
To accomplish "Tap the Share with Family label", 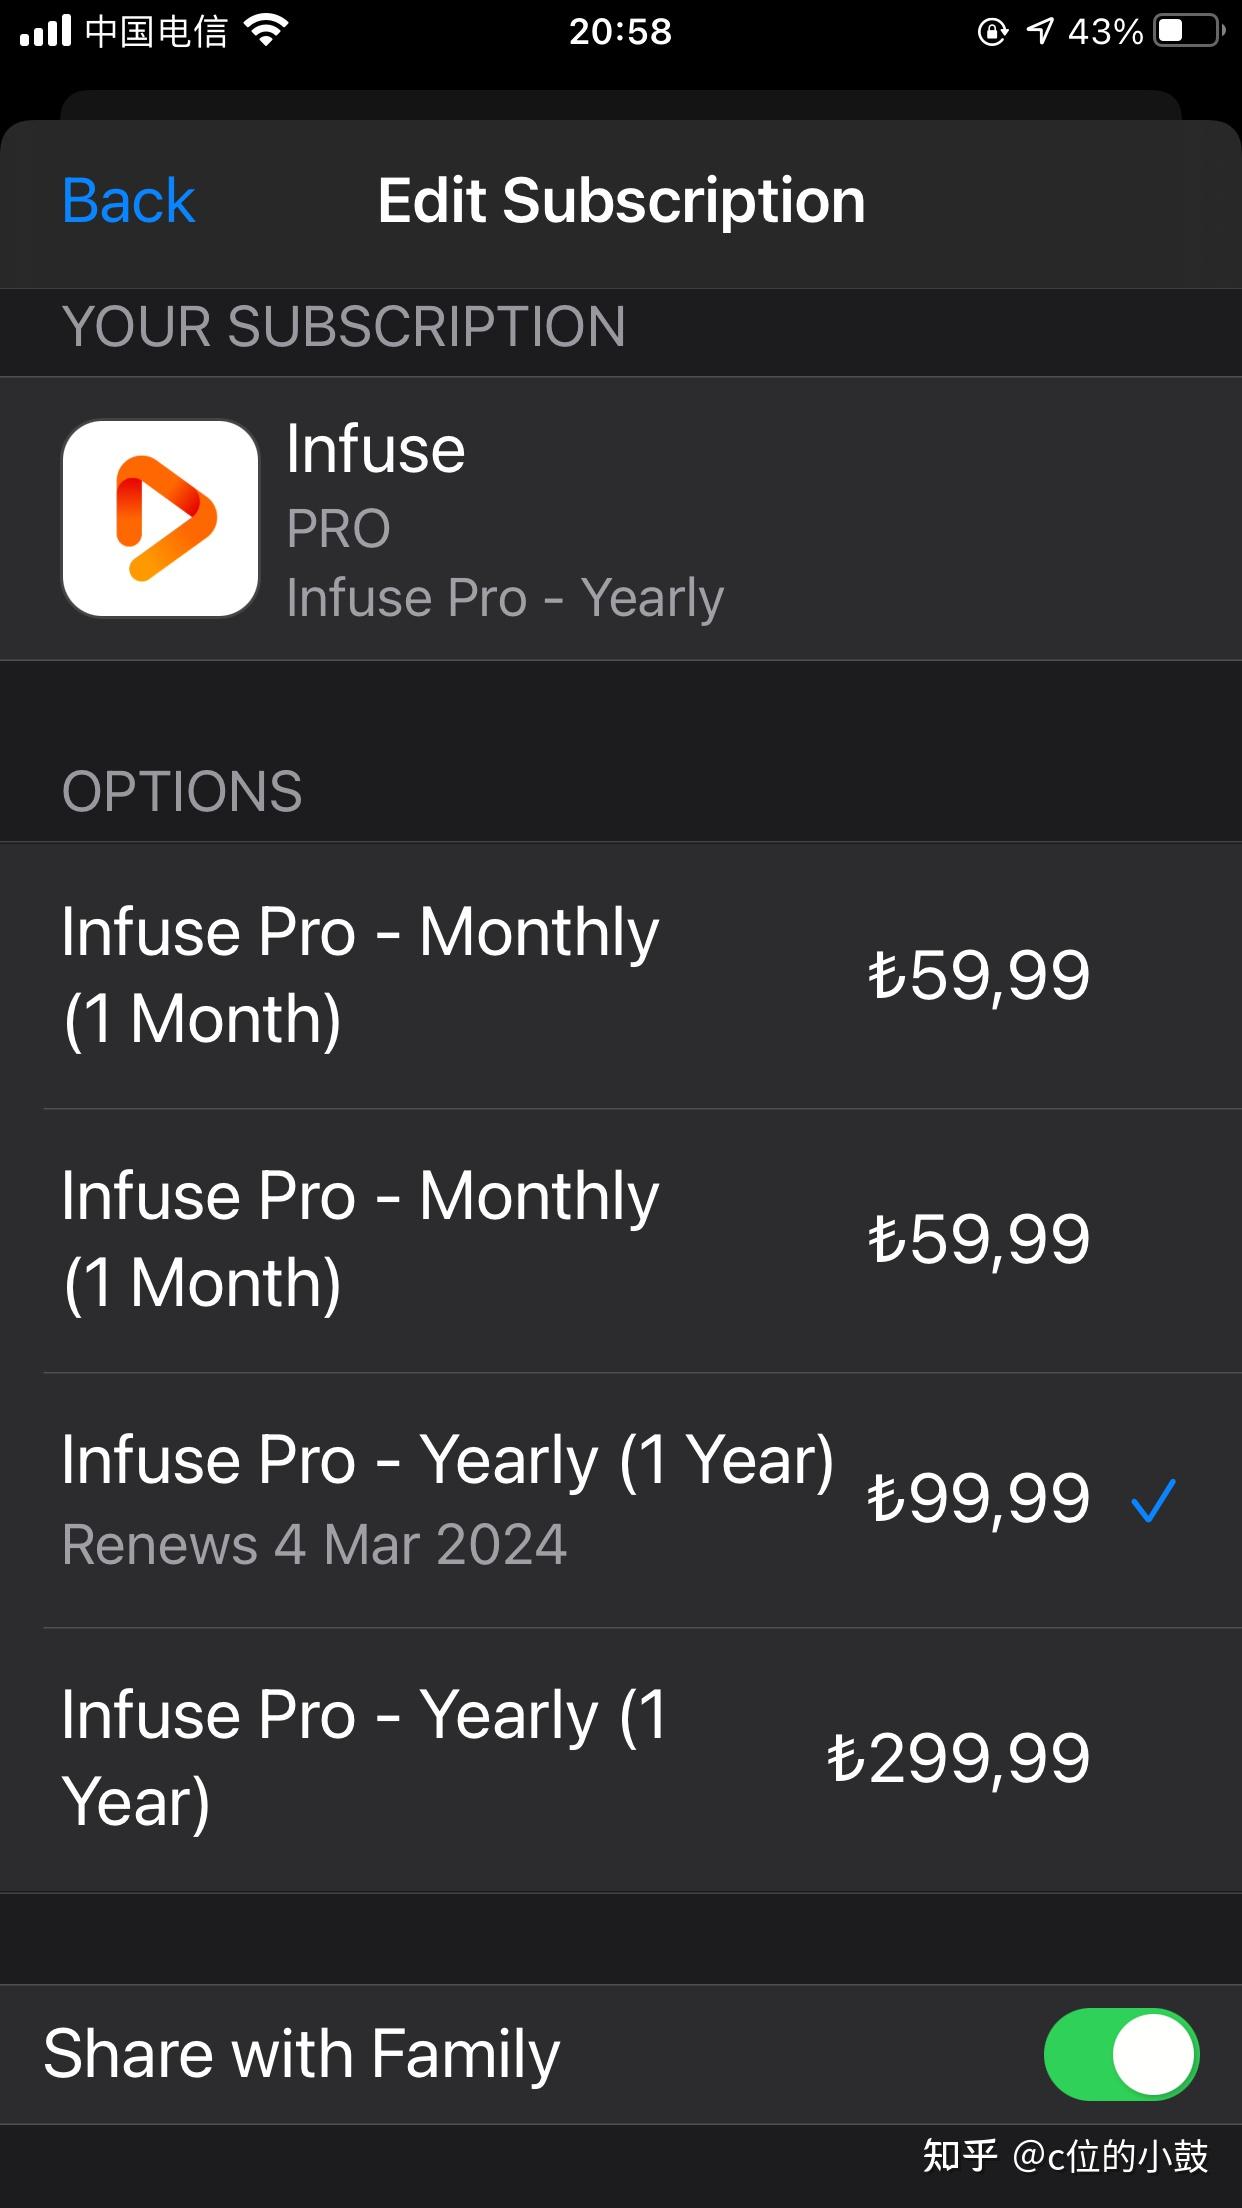I will tap(301, 2054).
